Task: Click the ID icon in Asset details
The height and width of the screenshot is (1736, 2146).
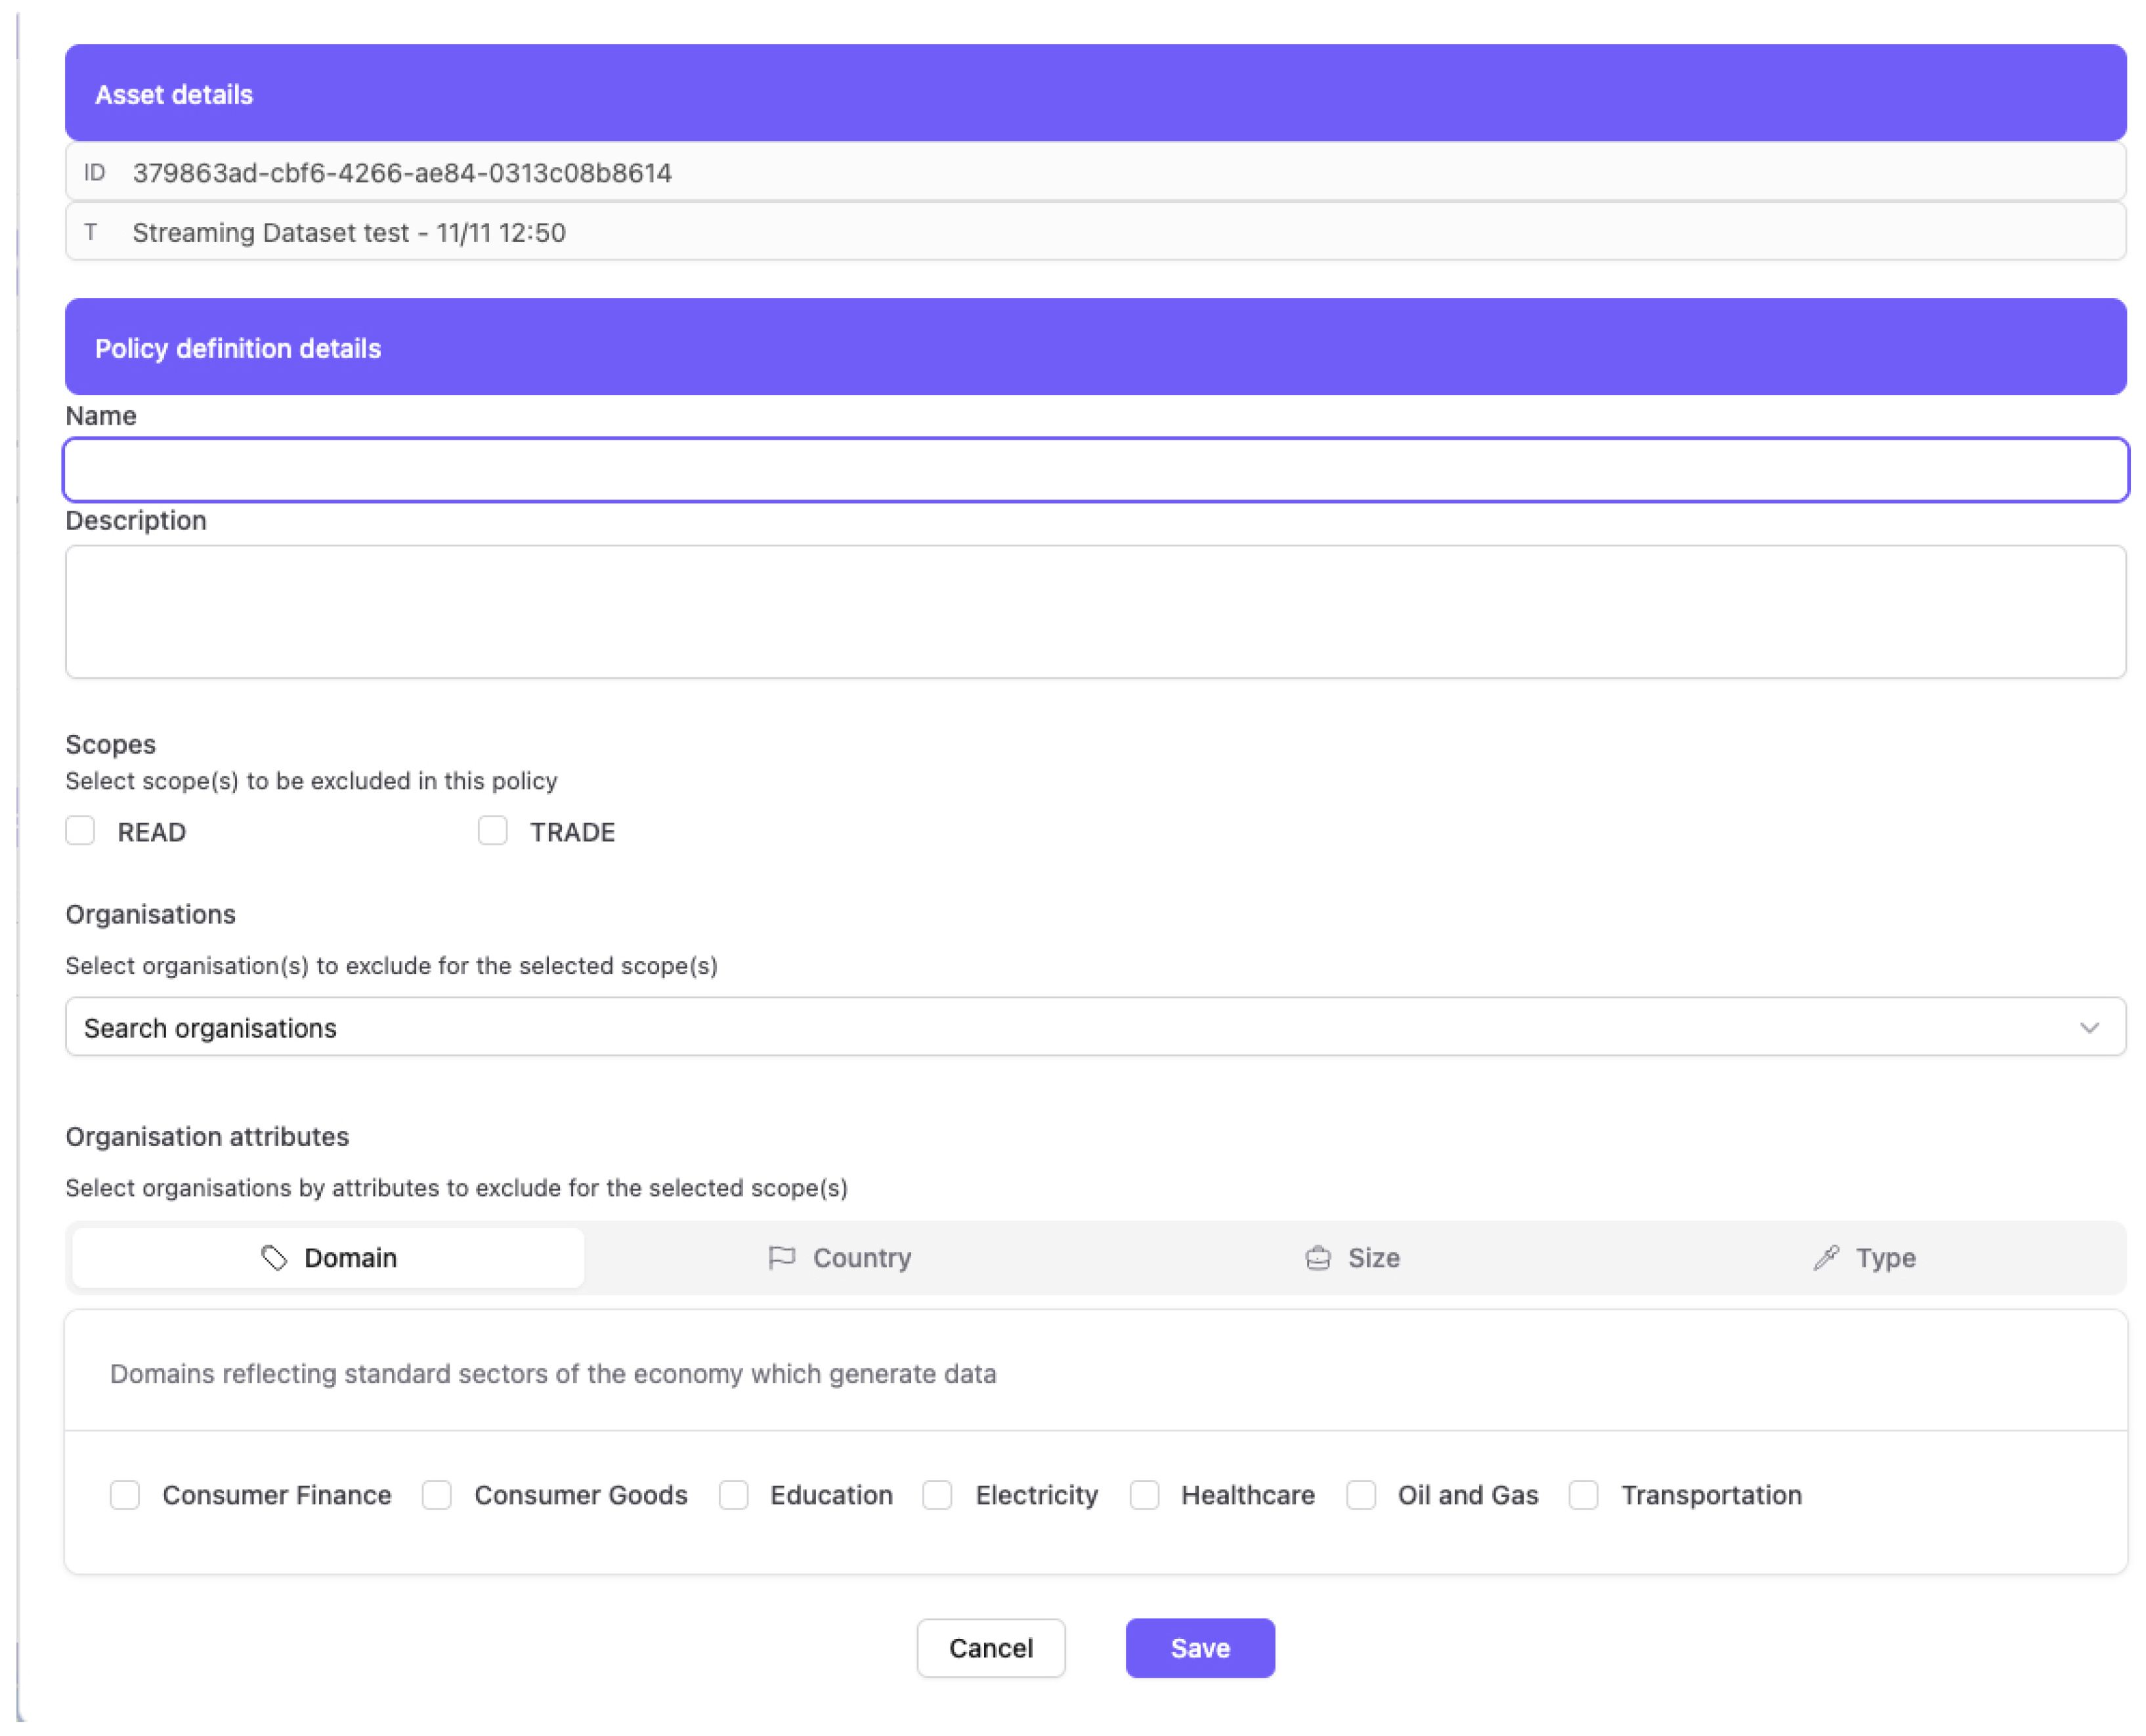Action: pos(94,173)
